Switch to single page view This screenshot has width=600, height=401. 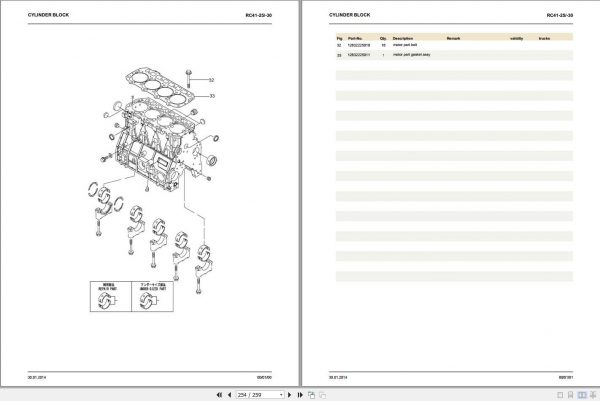(x=560, y=395)
